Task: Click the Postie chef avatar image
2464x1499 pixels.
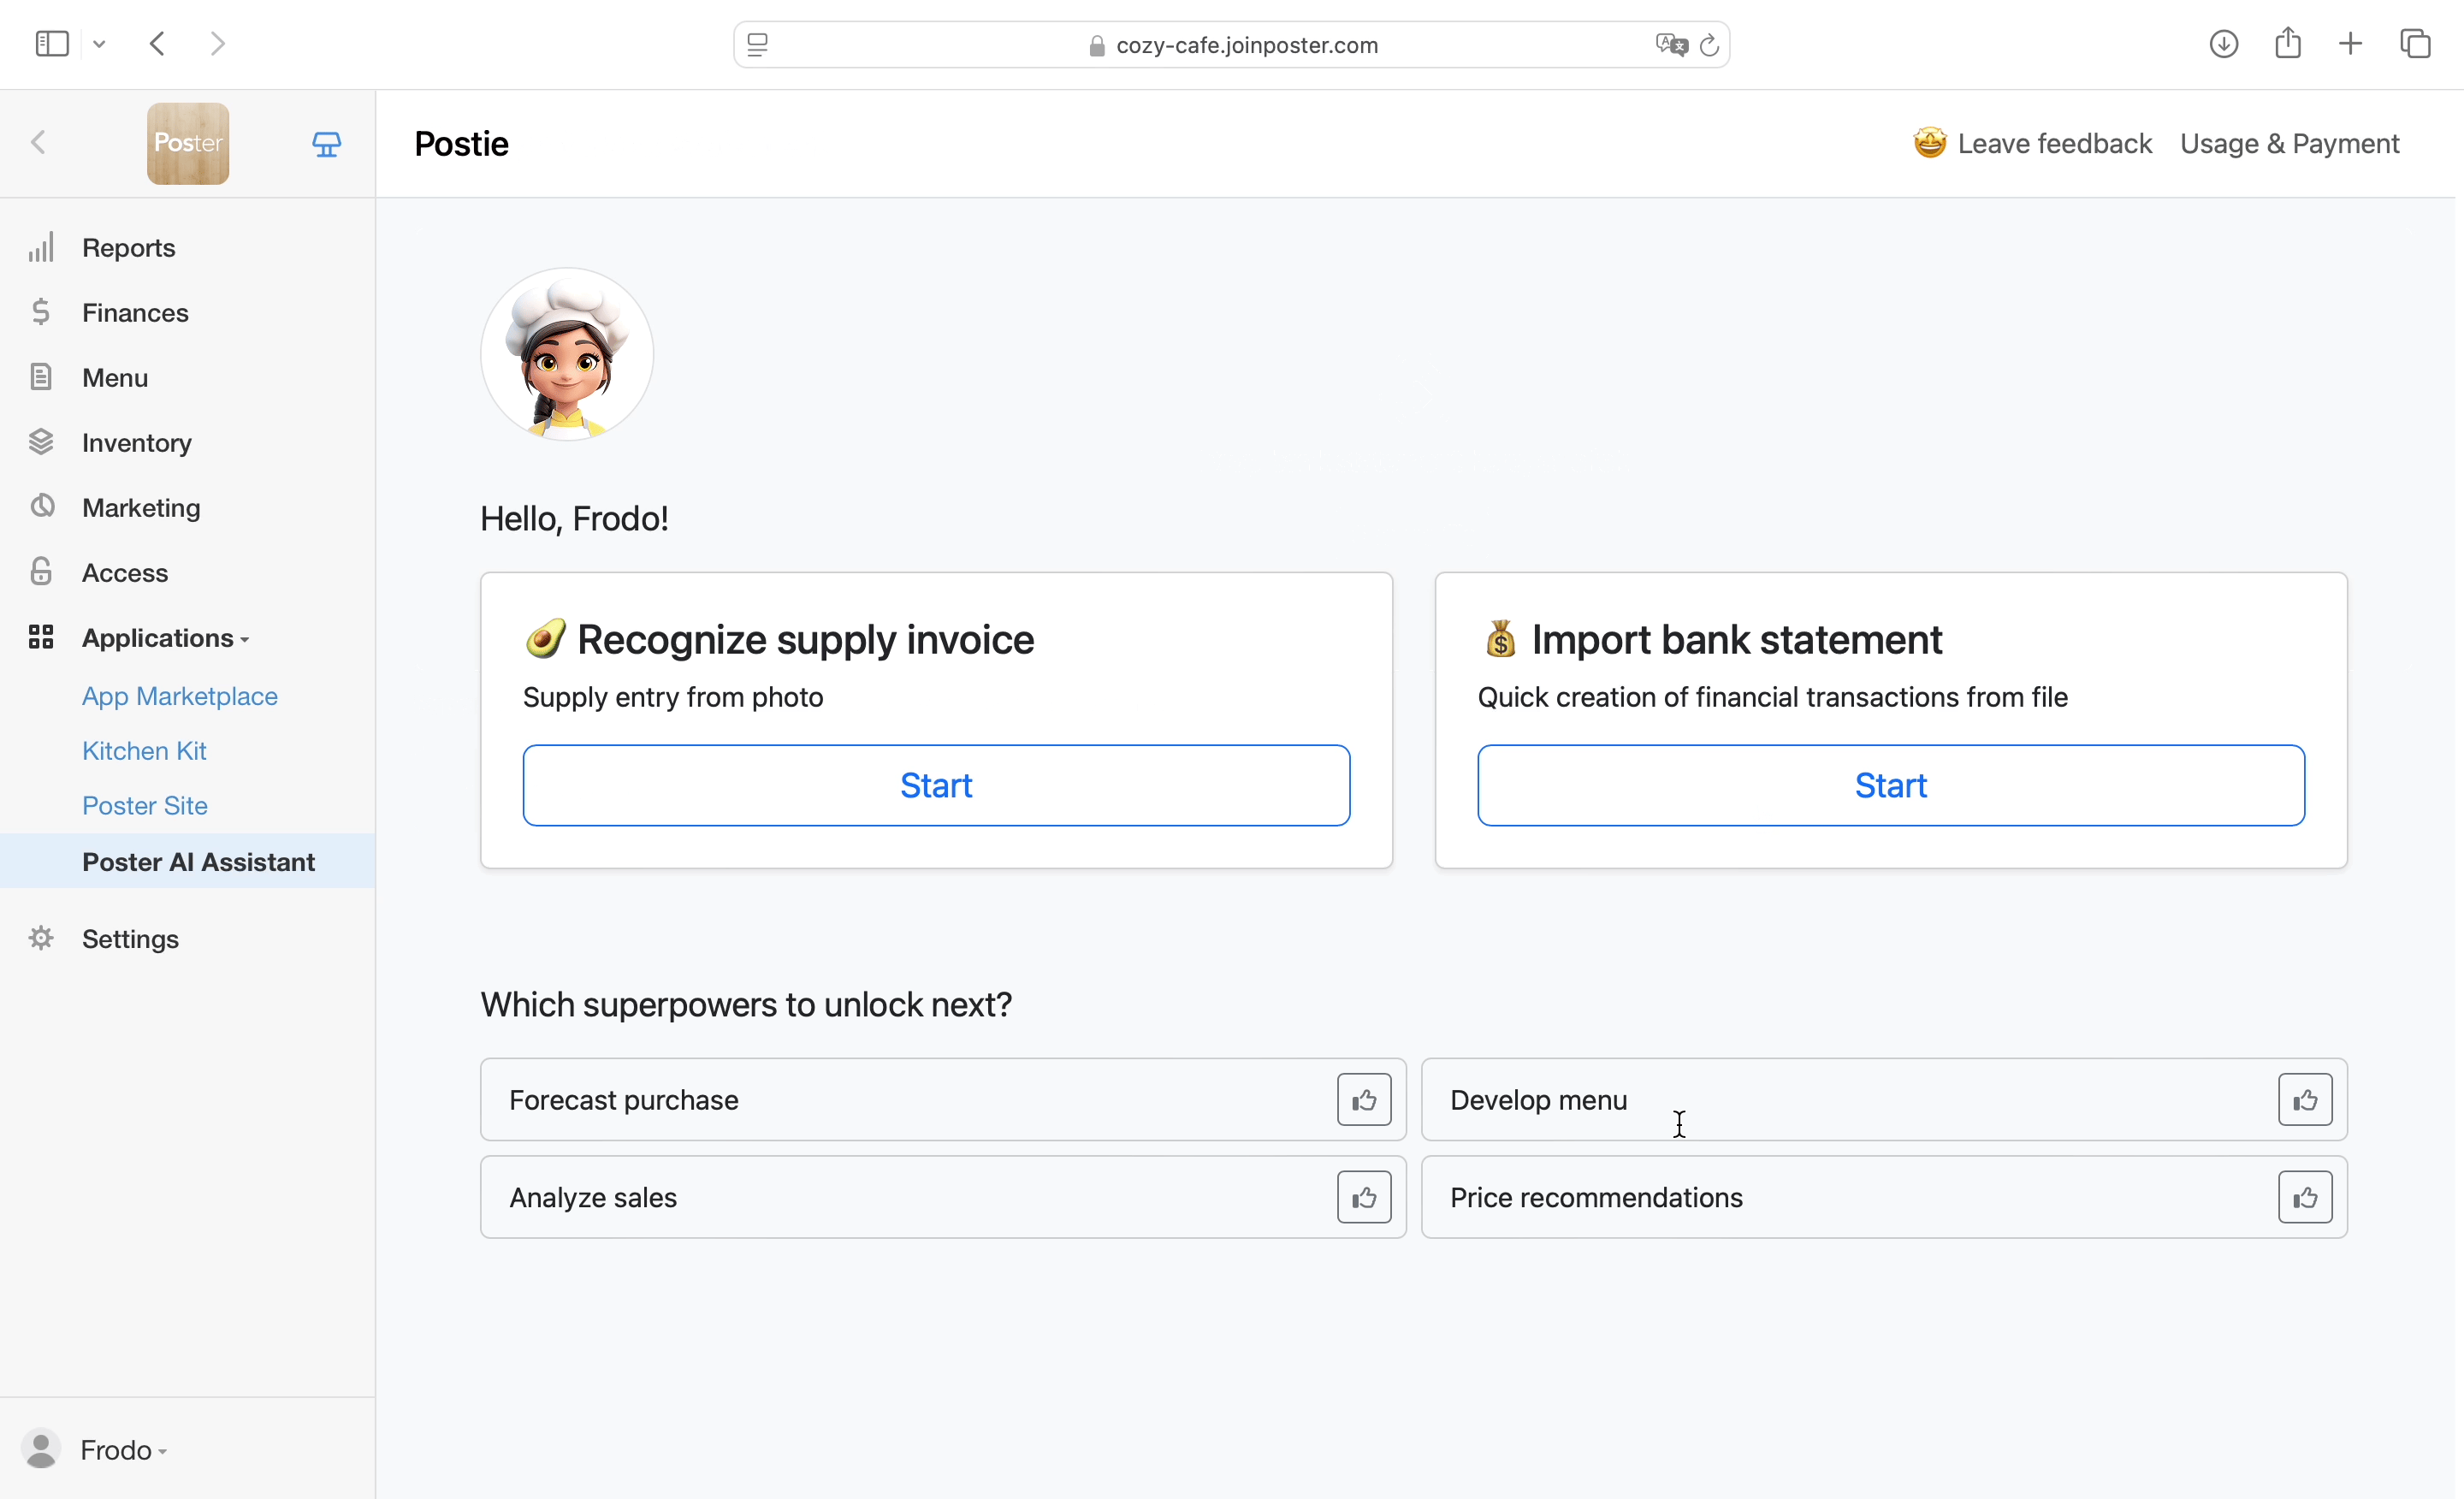Action: point(567,354)
